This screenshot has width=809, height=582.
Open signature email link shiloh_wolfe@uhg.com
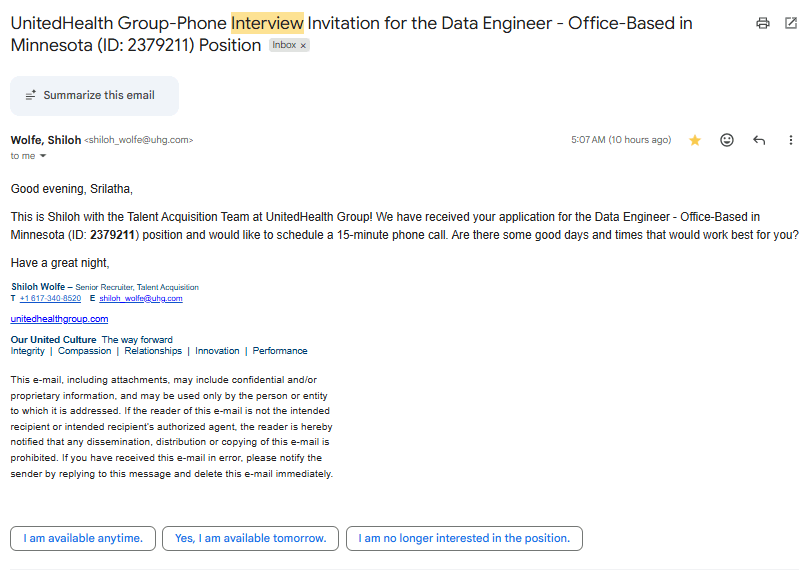[141, 298]
